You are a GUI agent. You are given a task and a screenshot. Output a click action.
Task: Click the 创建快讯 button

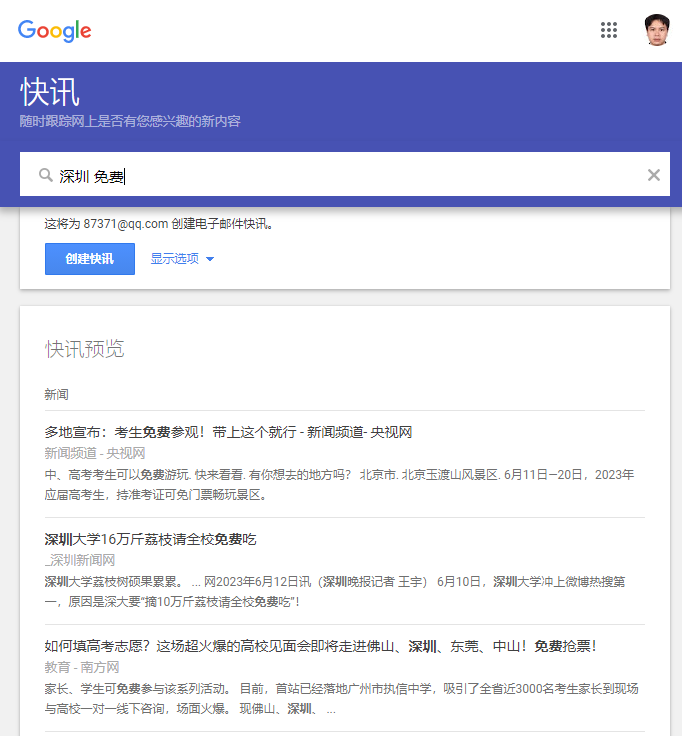(x=90, y=259)
